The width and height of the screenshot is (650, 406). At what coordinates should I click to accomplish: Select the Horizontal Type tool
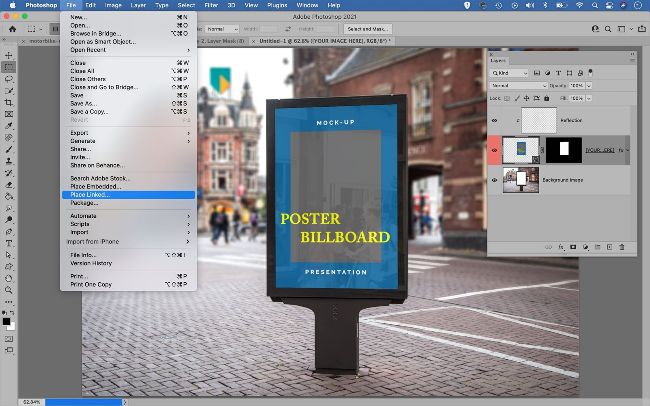(x=9, y=243)
